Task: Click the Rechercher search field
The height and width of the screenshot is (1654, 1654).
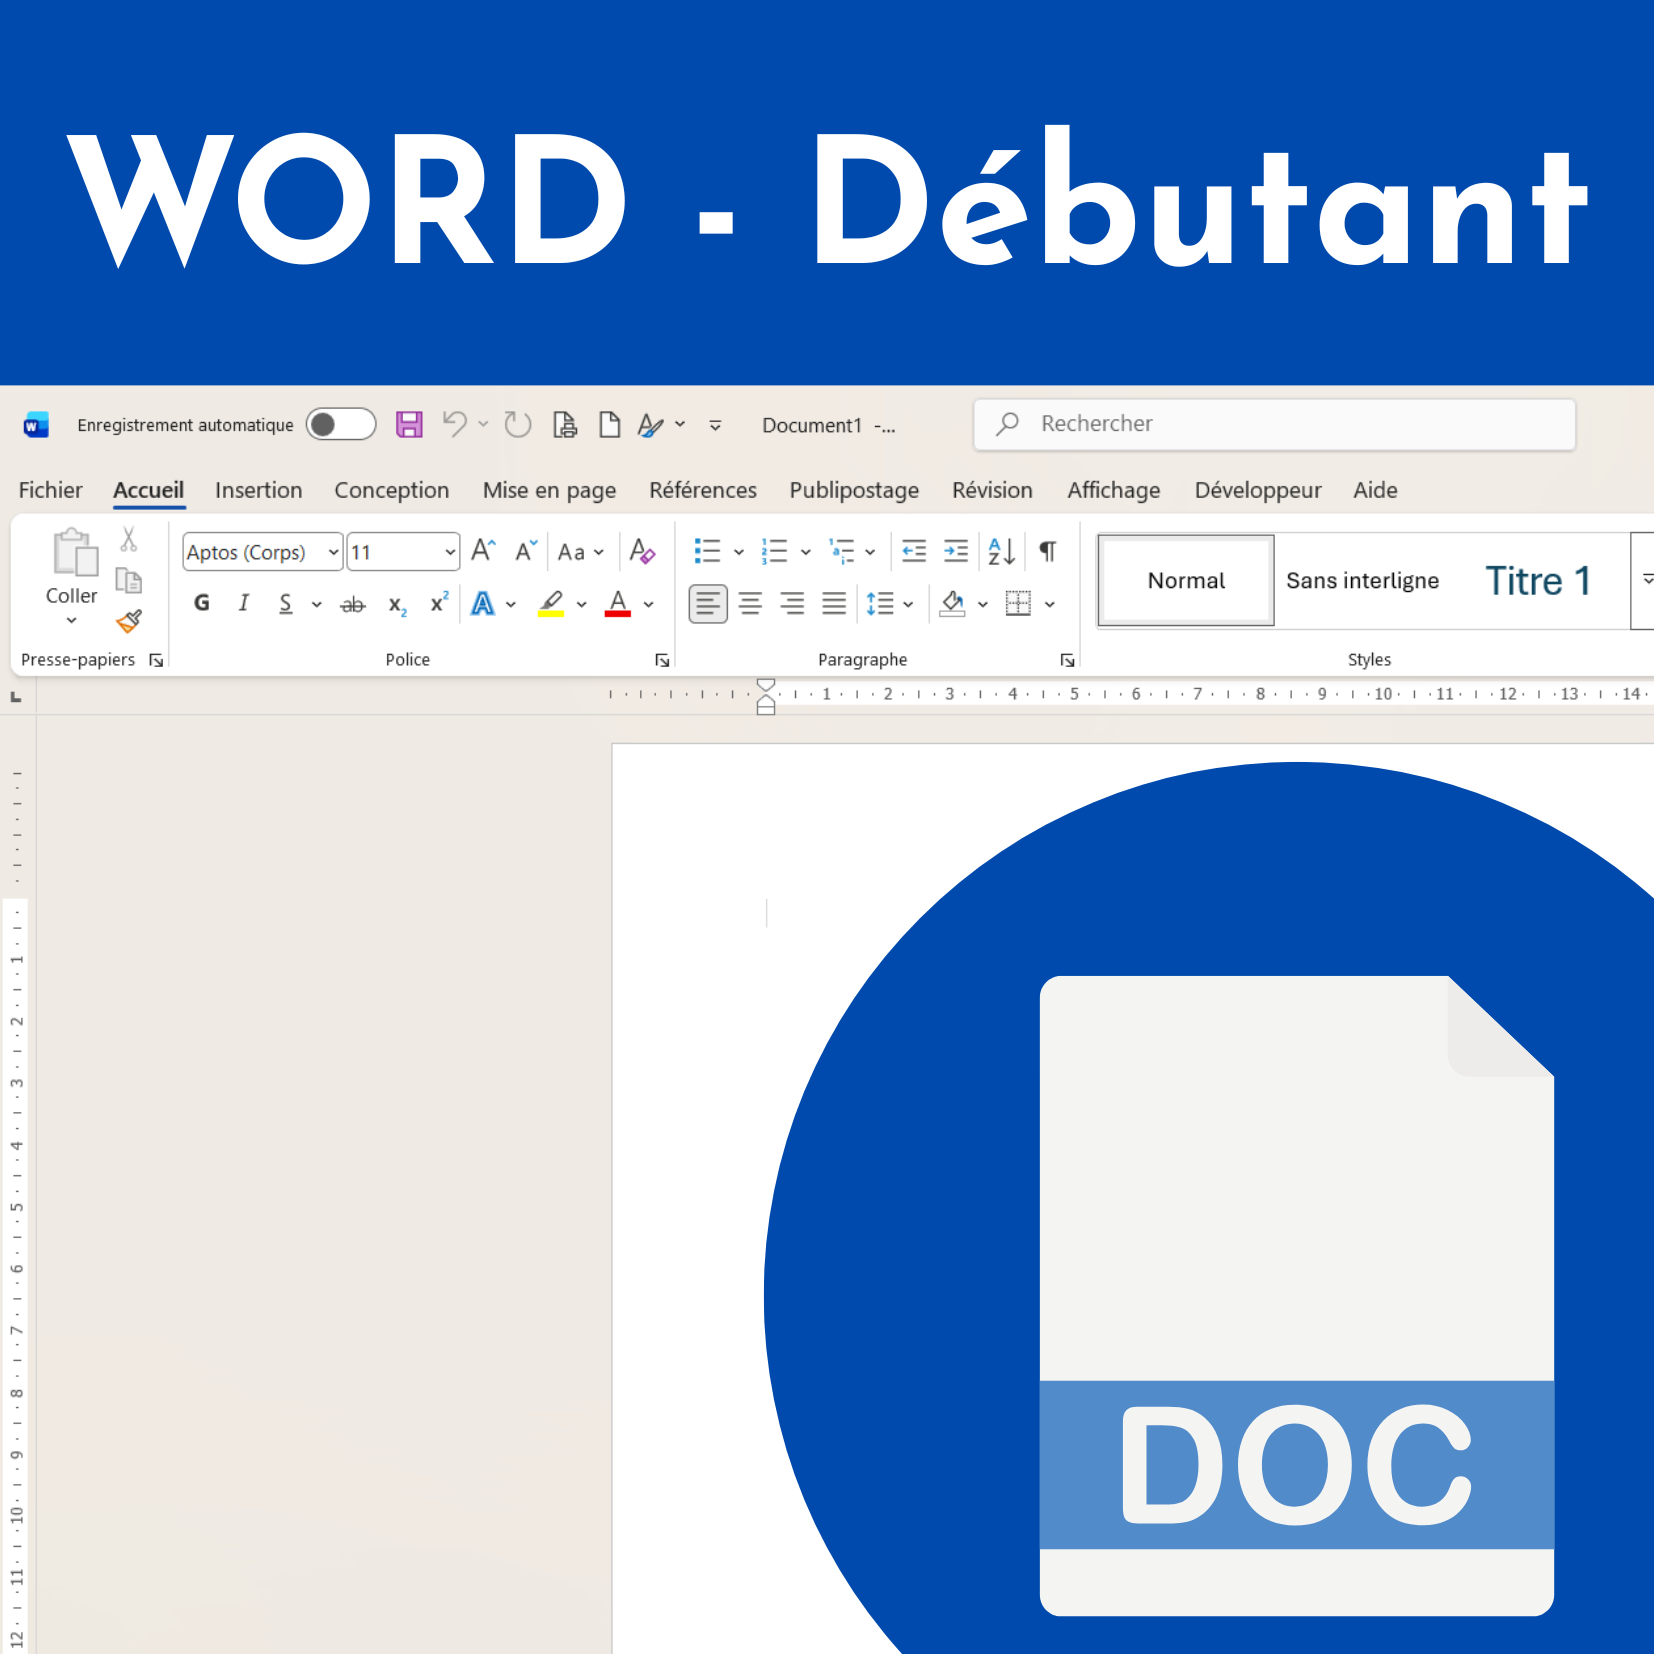Action: tap(1275, 424)
